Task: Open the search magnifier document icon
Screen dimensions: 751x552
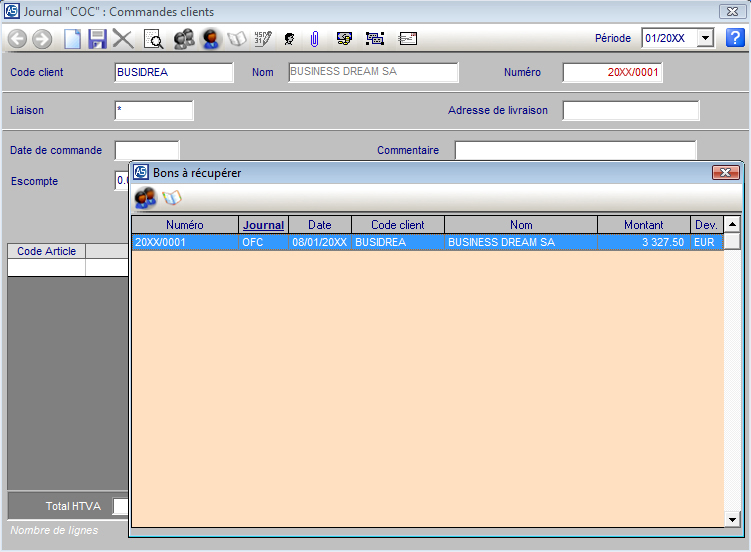Action: click(153, 39)
